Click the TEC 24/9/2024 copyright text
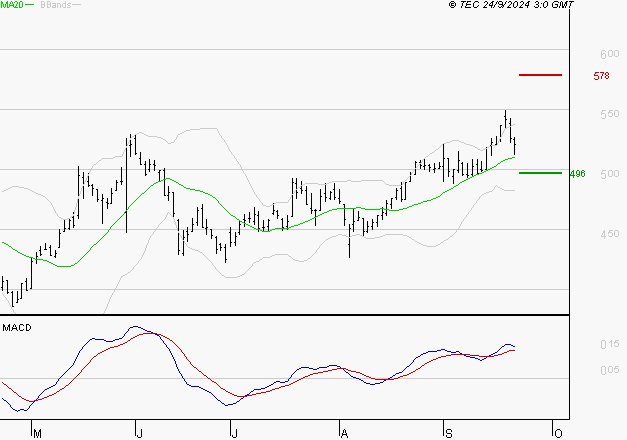 tap(511, 4)
